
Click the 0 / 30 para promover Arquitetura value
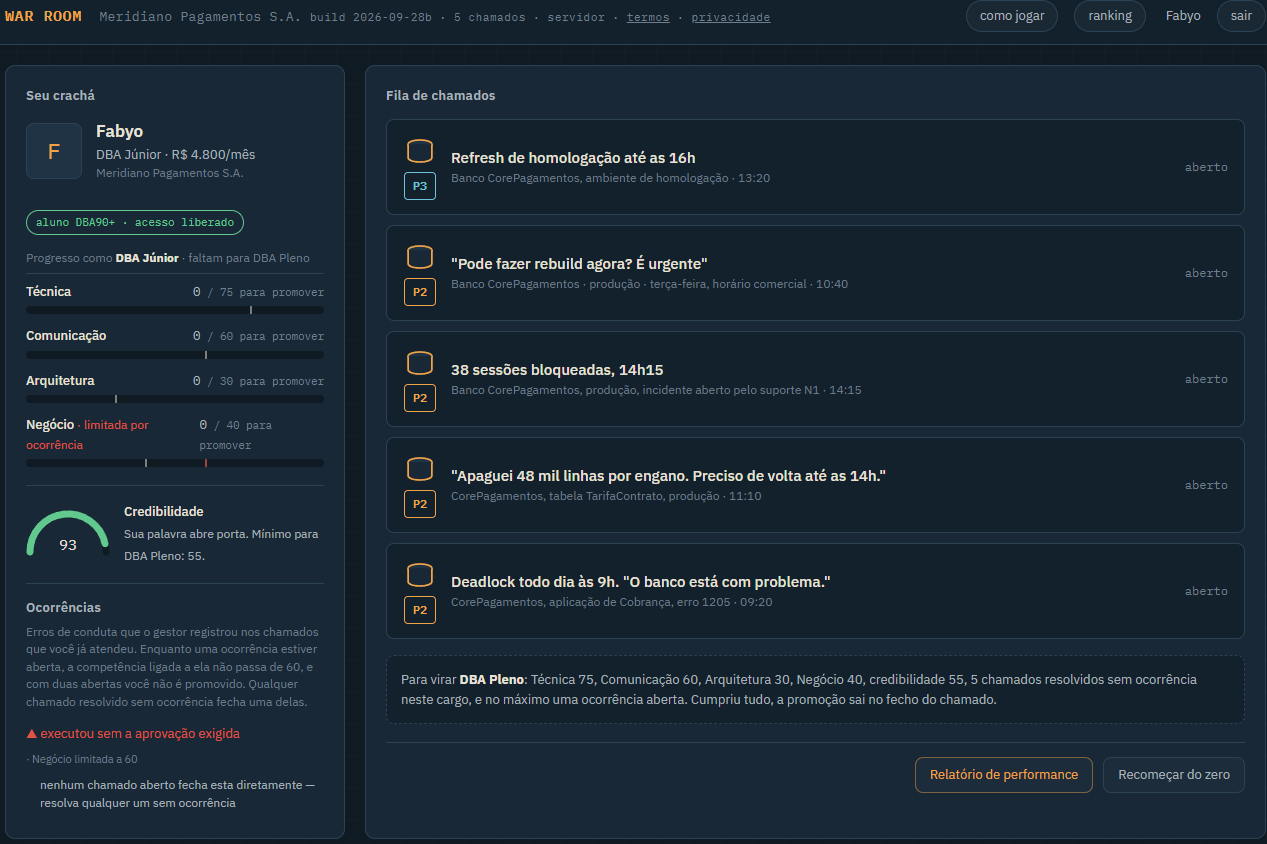click(258, 381)
